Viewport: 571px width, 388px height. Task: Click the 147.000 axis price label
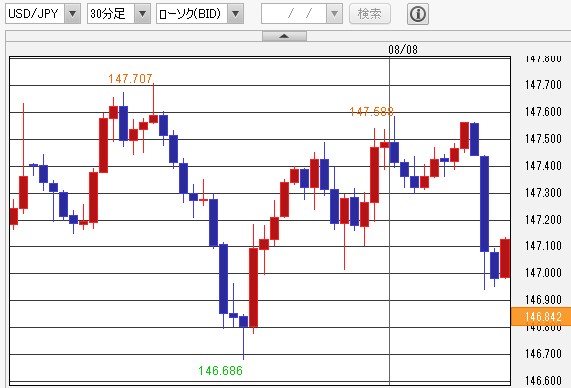pyautogui.click(x=543, y=273)
